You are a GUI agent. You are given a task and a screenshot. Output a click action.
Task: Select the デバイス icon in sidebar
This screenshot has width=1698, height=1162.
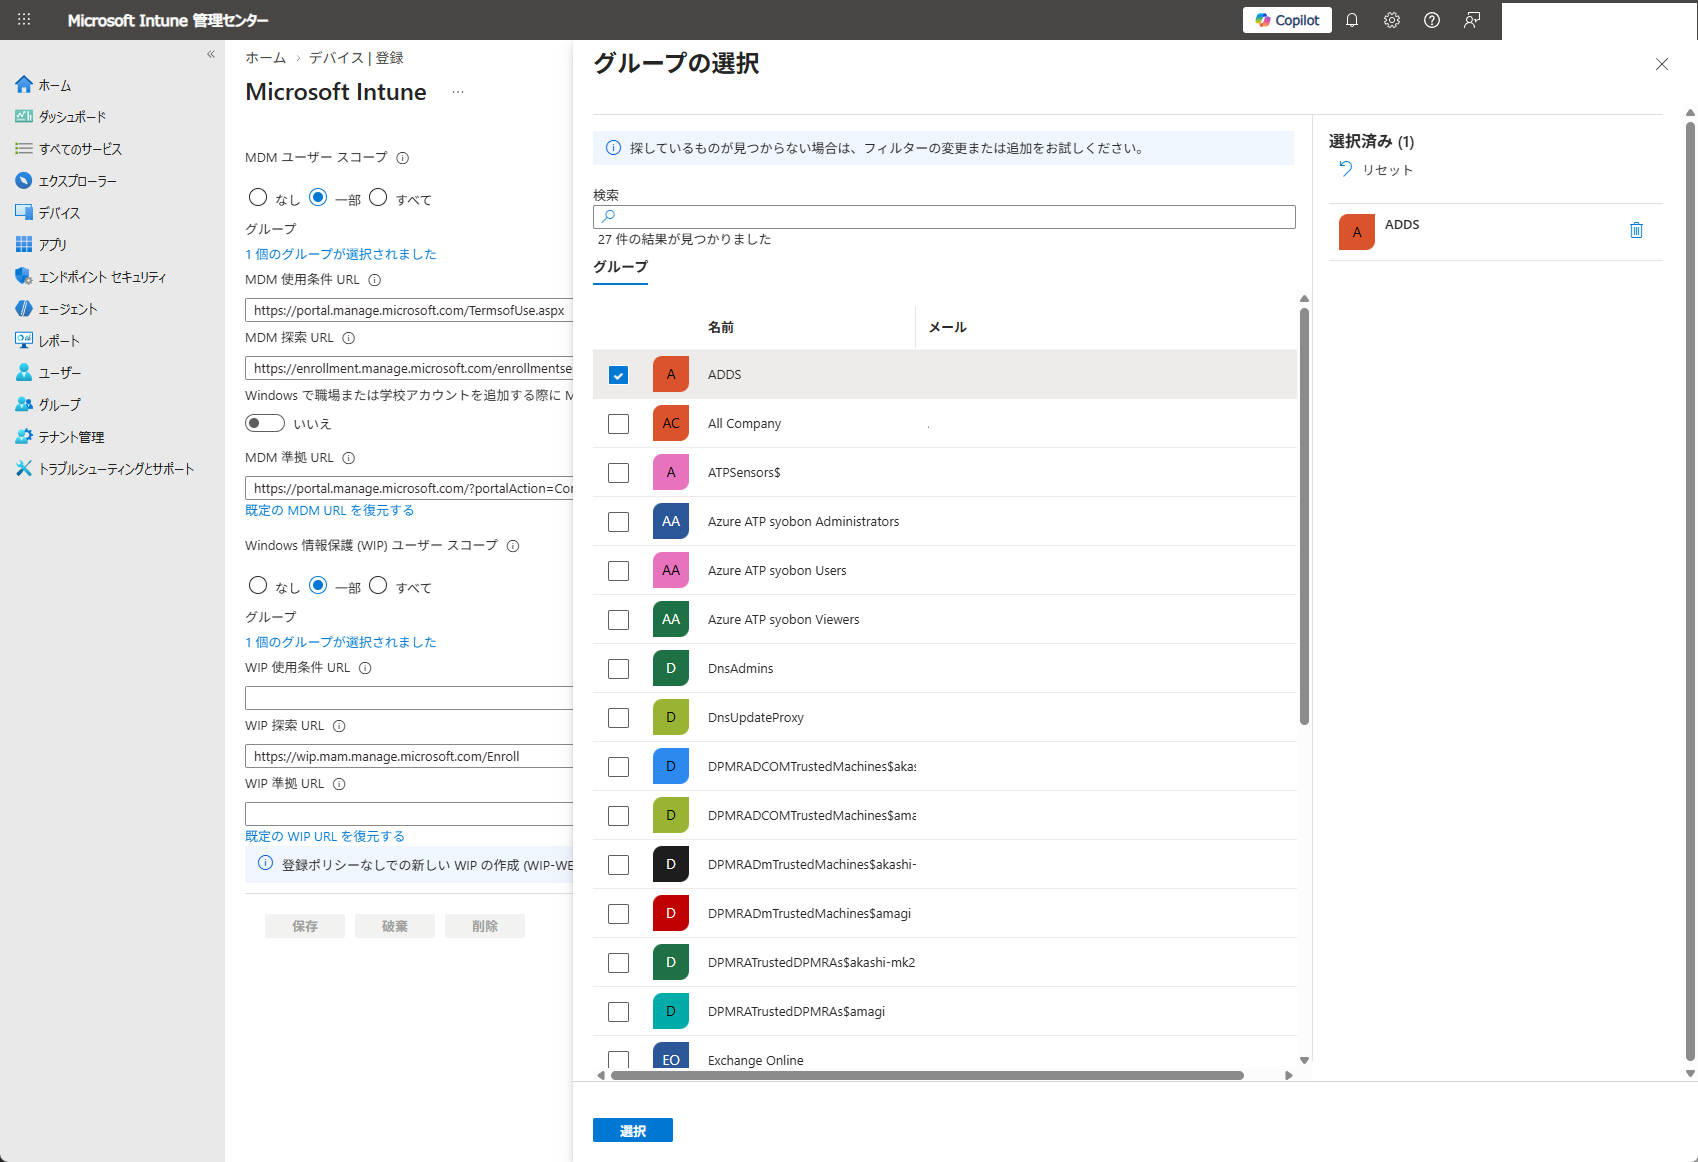point(24,212)
